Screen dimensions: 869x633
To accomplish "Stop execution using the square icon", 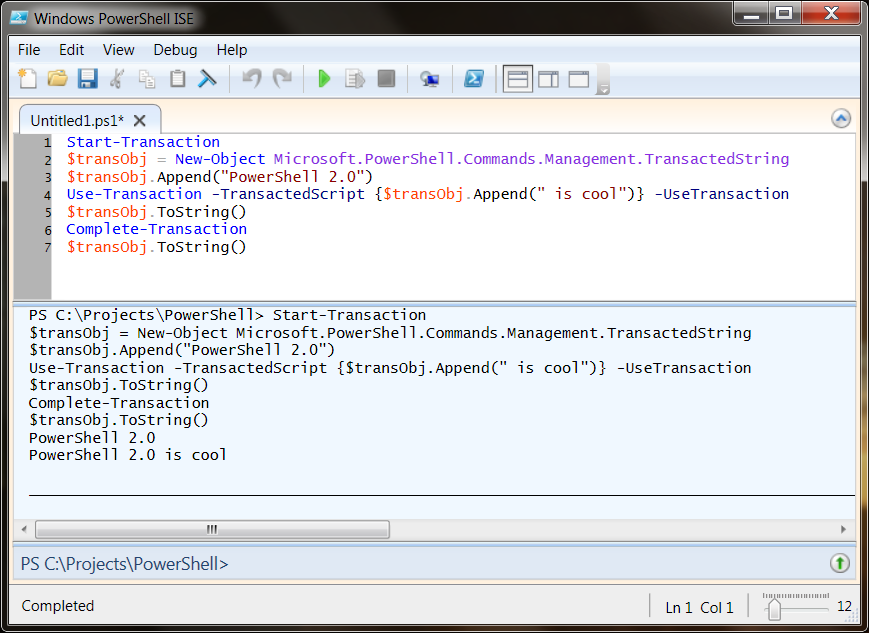I will 386,79.
